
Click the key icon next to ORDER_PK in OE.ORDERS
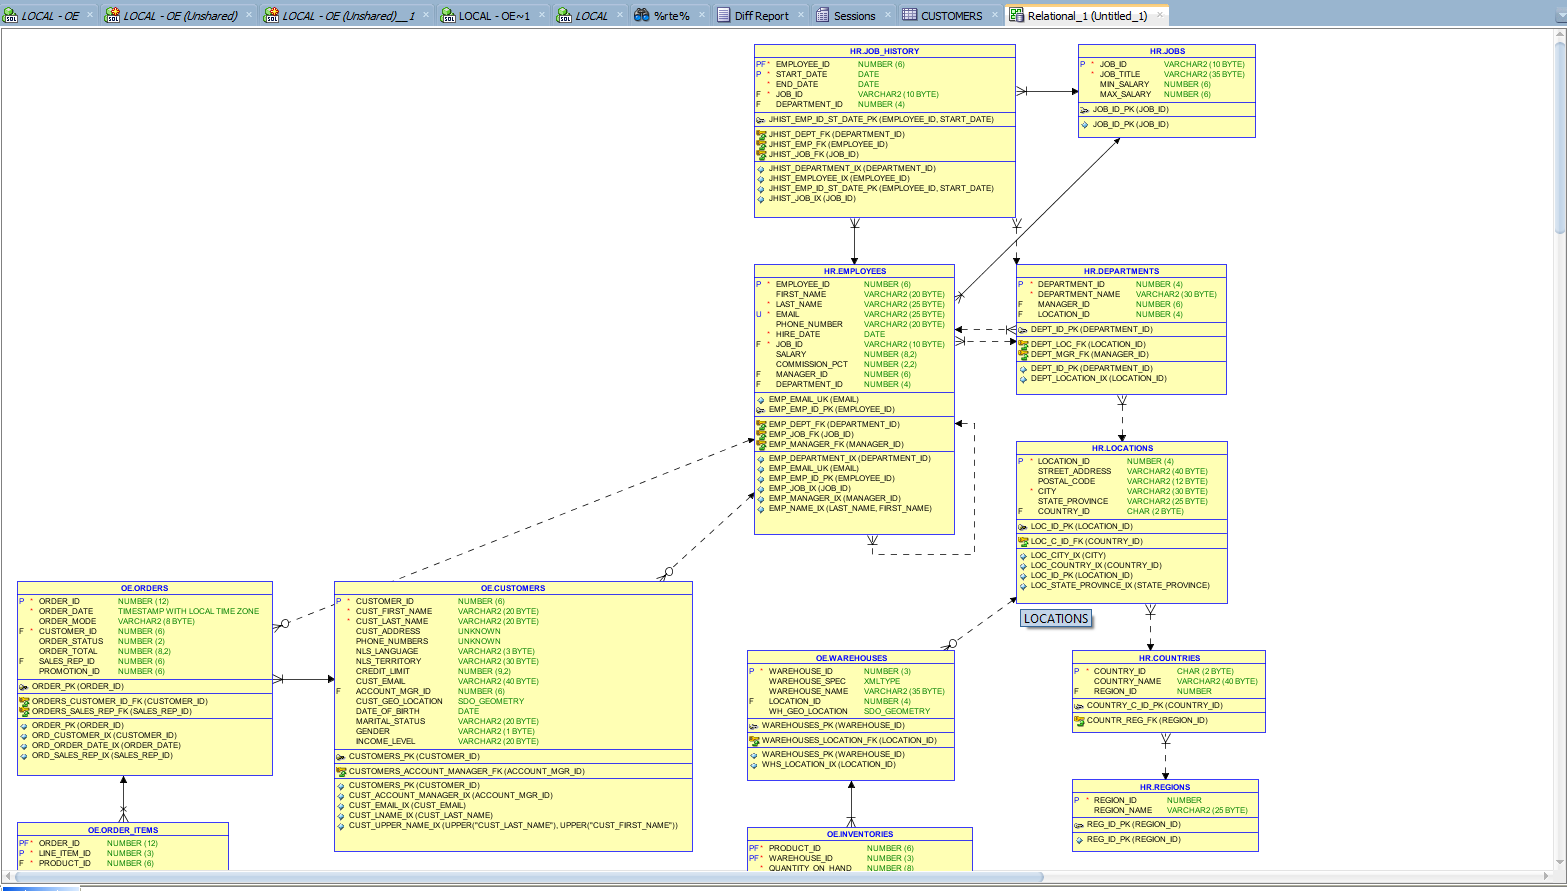point(24,687)
